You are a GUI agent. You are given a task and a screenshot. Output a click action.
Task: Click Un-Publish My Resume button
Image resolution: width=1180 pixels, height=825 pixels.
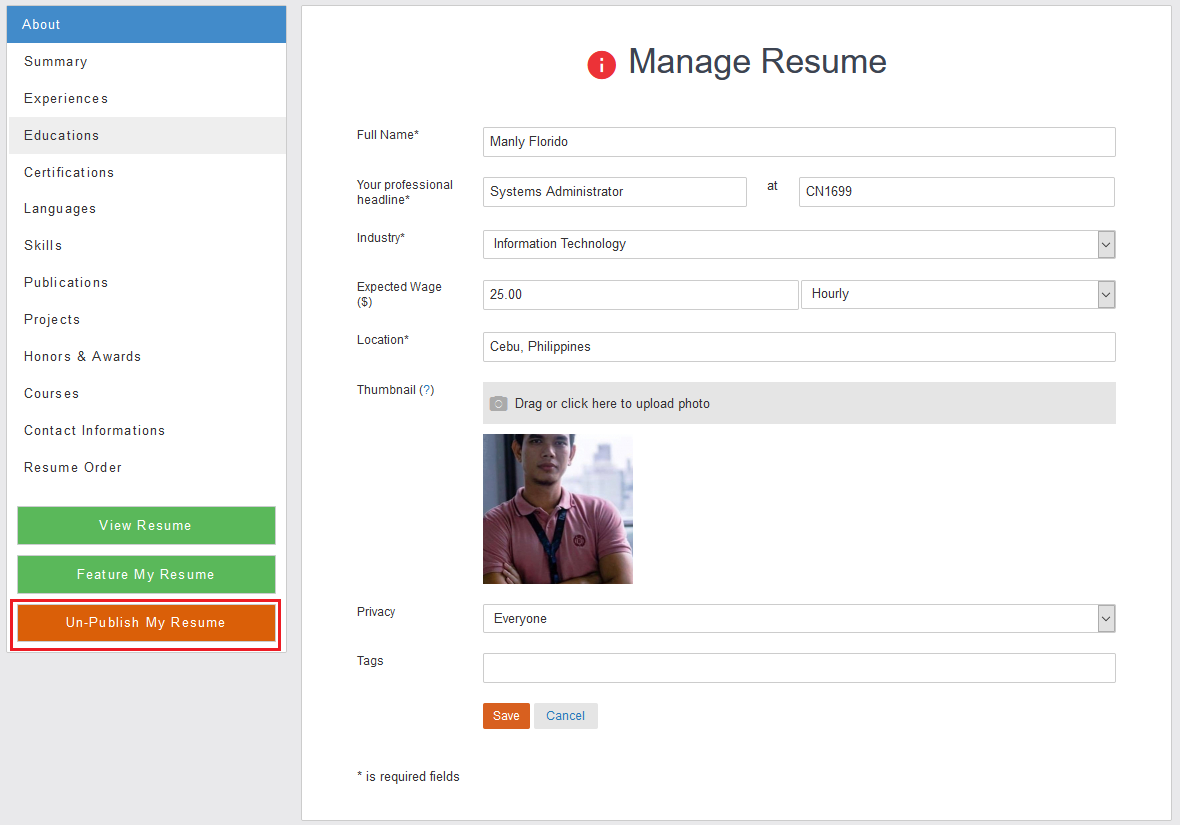[x=146, y=623]
